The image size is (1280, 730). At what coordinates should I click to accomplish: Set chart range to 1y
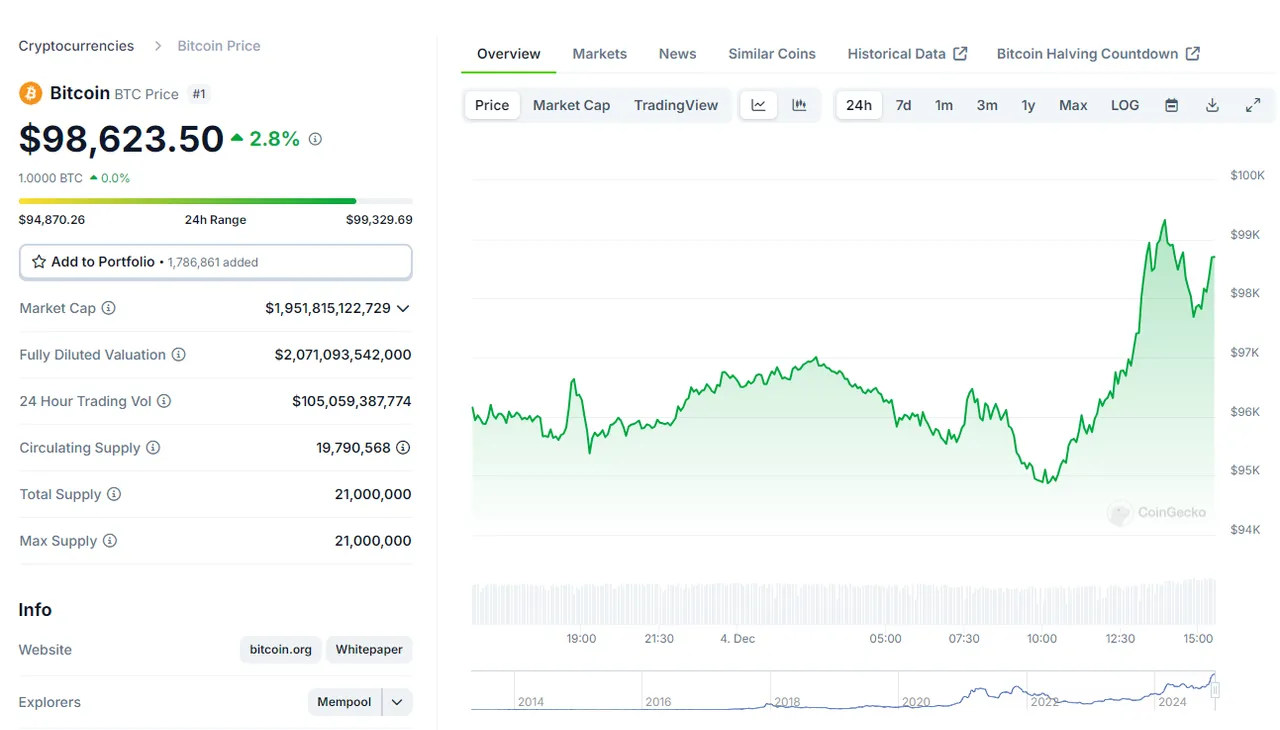click(1028, 105)
